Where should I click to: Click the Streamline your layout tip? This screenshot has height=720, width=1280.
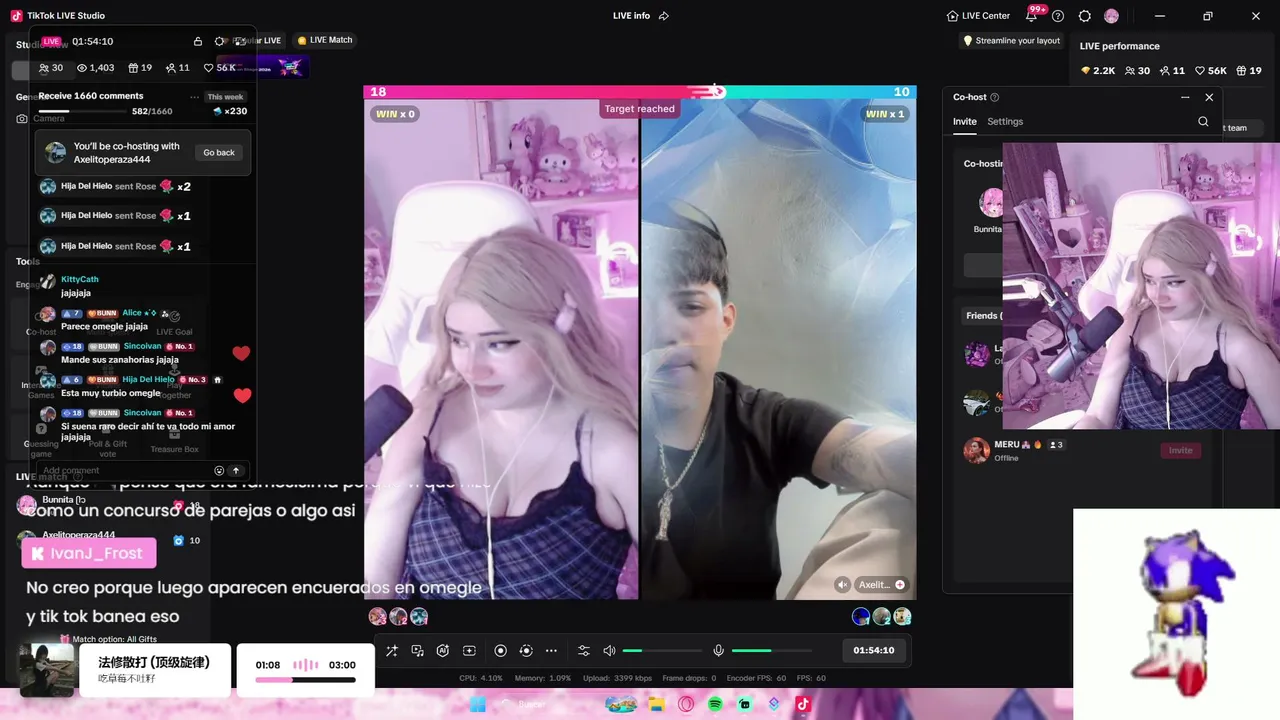coord(1011,41)
